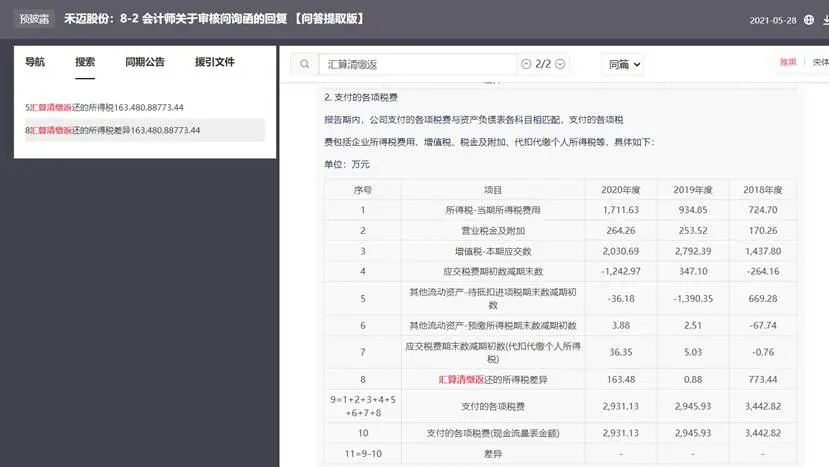This screenshot has height=467, width=829.
Task: Click the value 1,711.63
Action: point(621,210)
